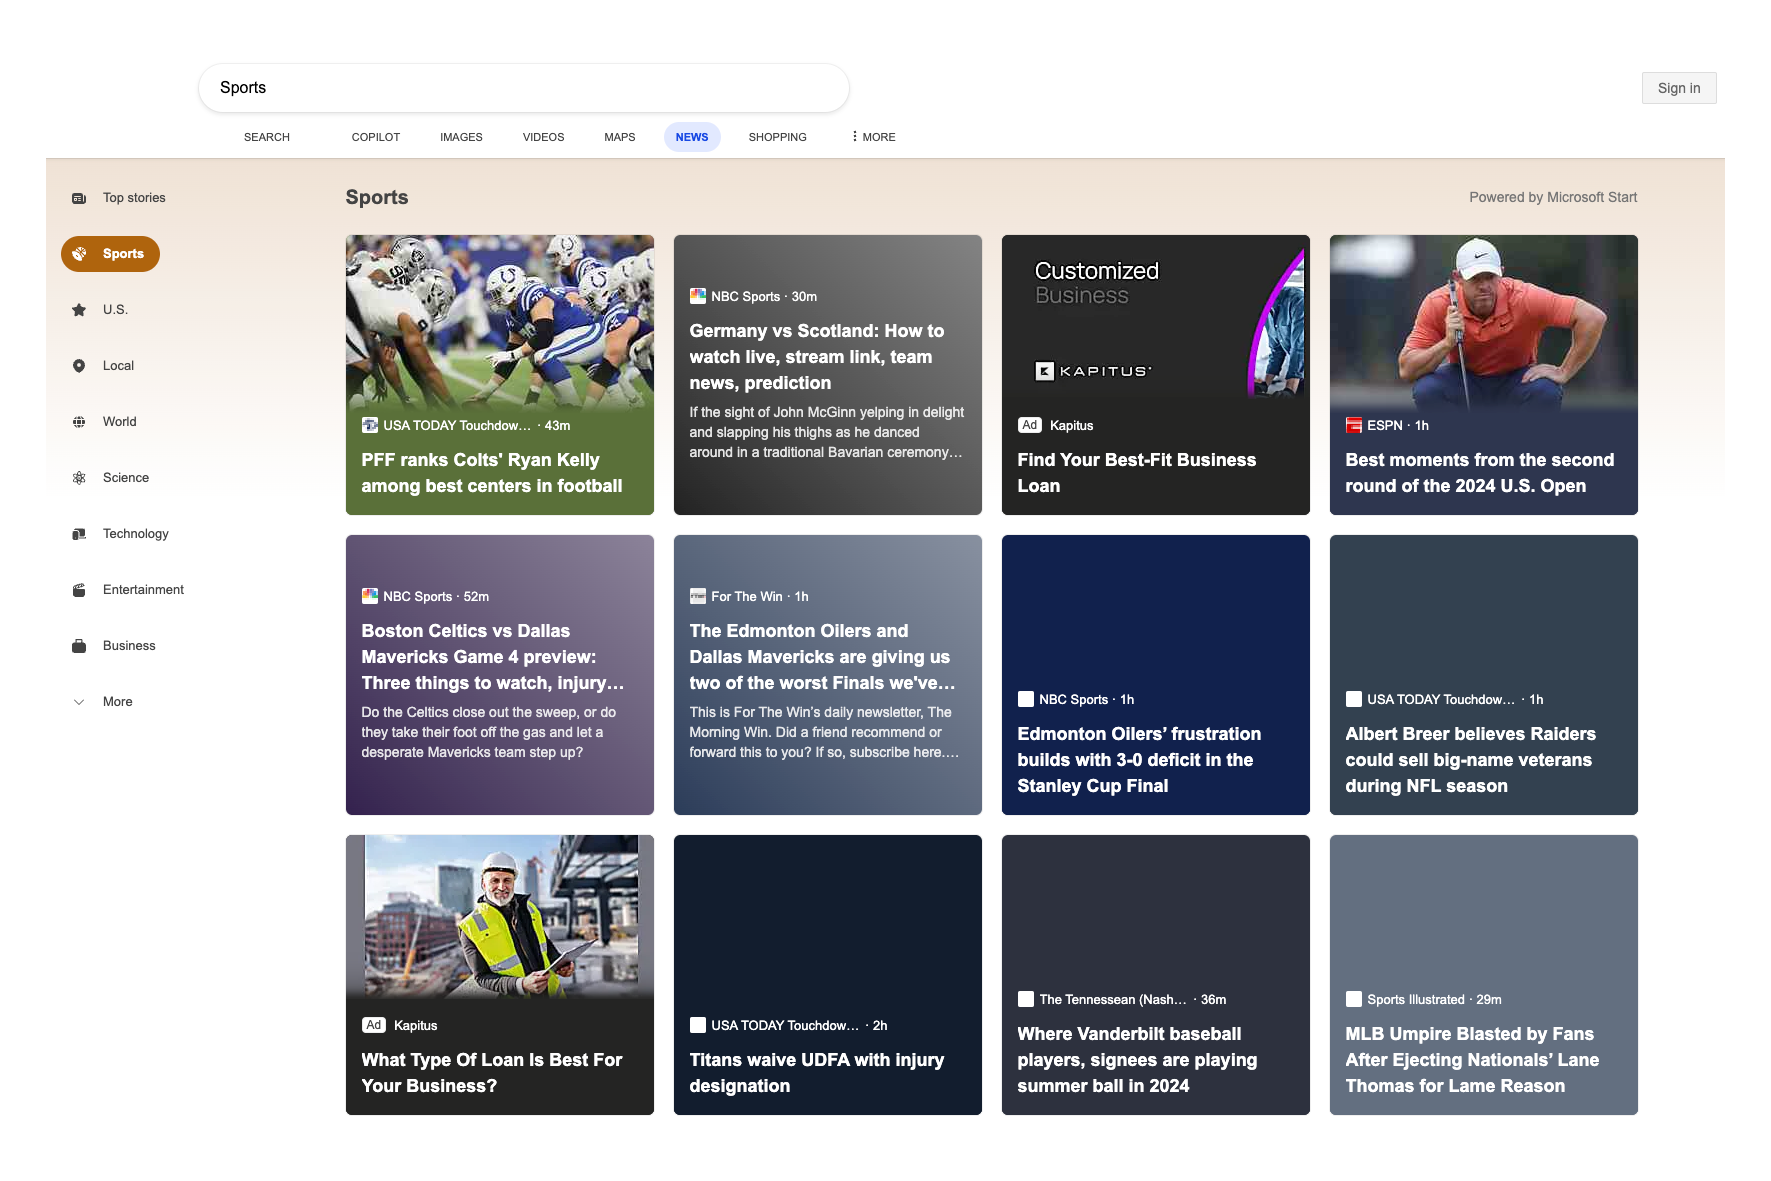The width and height of the screenshot is (1771, 1181).
Task: Click the three-dot icon beside MORE
Action: [854, 136]
